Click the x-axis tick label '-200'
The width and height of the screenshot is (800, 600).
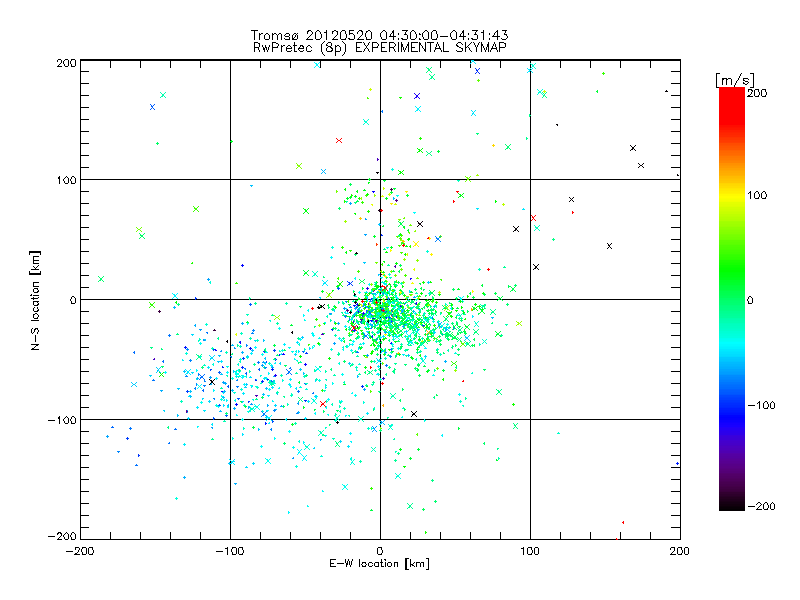[x=80, y=551]
